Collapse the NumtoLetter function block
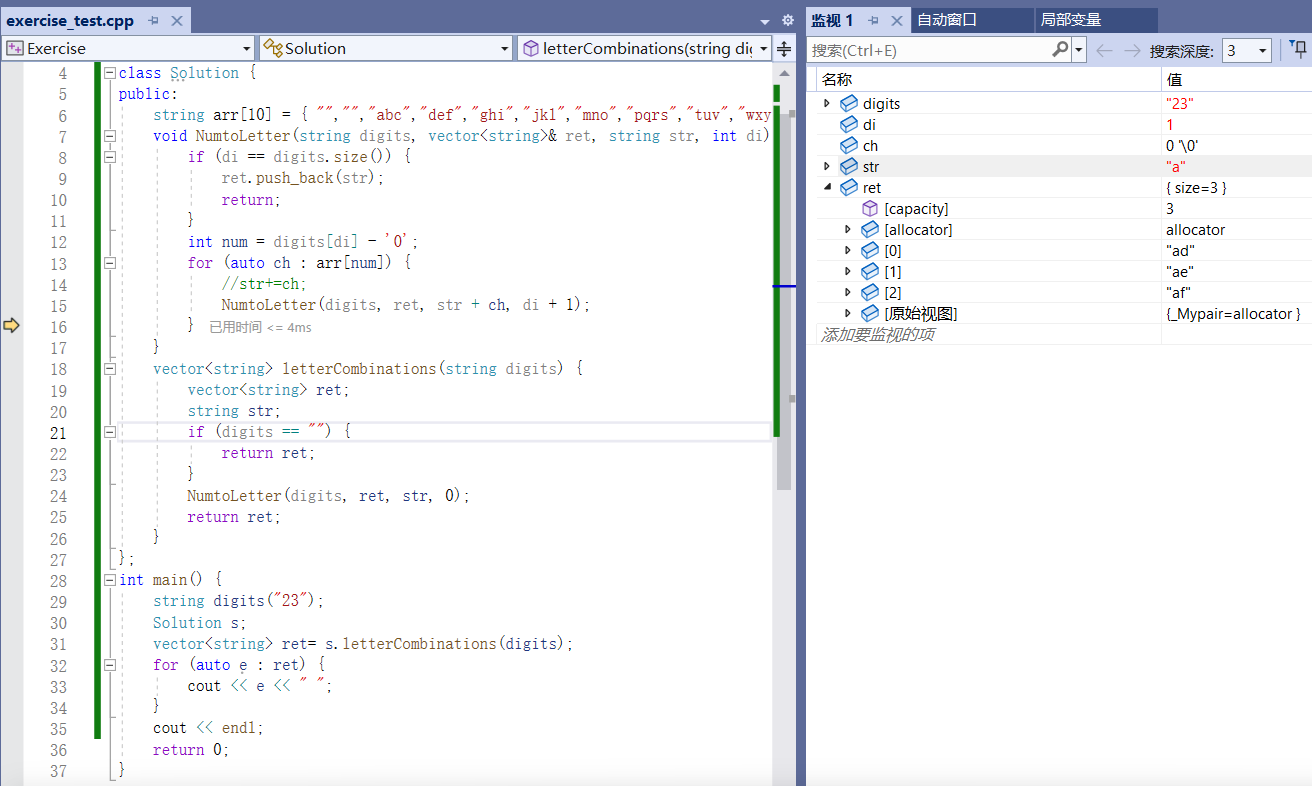Screen dimensions: 1312x786 coord(110,136)
